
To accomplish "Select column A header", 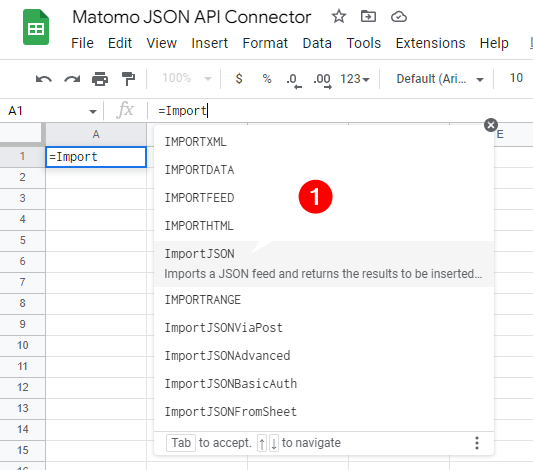I will 96,135.
